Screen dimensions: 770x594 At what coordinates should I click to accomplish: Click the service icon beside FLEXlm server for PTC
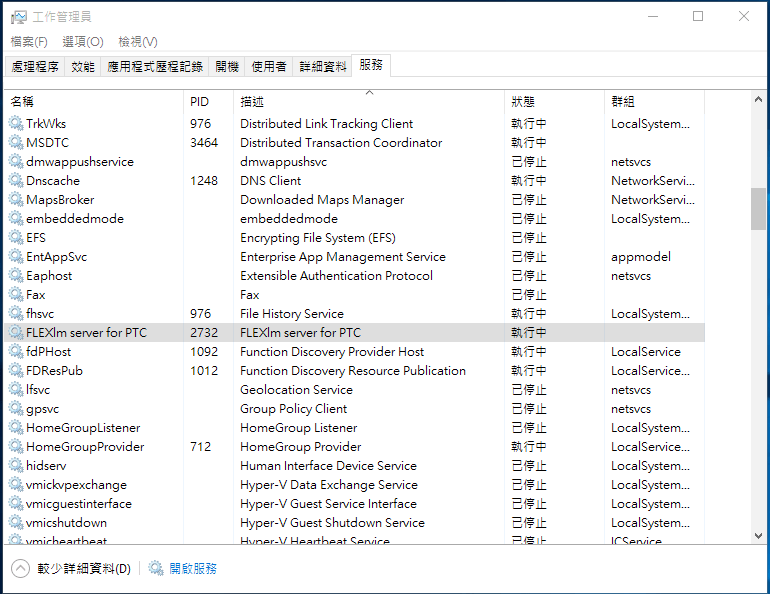coord(16,333)
